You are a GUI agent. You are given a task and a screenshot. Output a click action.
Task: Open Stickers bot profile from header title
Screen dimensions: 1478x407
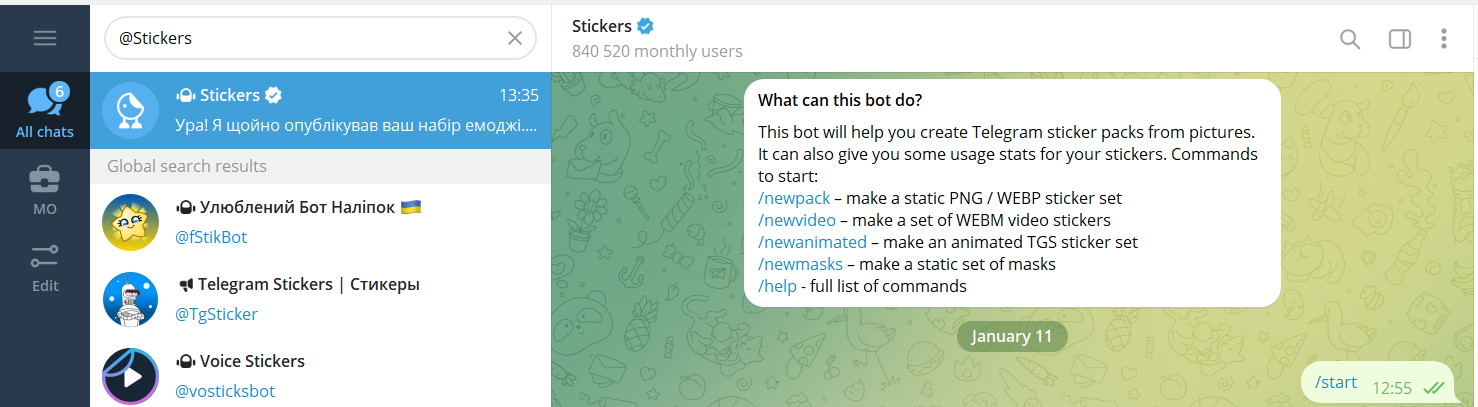coord(602,26)
